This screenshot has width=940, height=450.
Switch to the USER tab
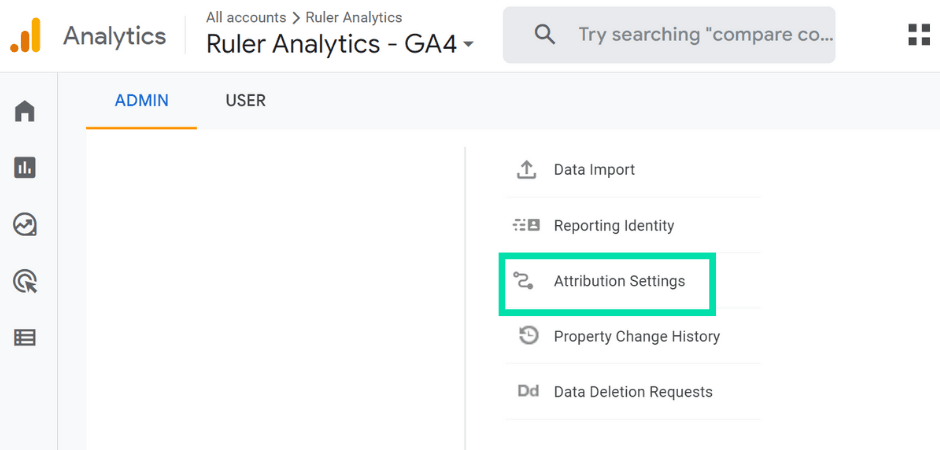click(246, 100)
